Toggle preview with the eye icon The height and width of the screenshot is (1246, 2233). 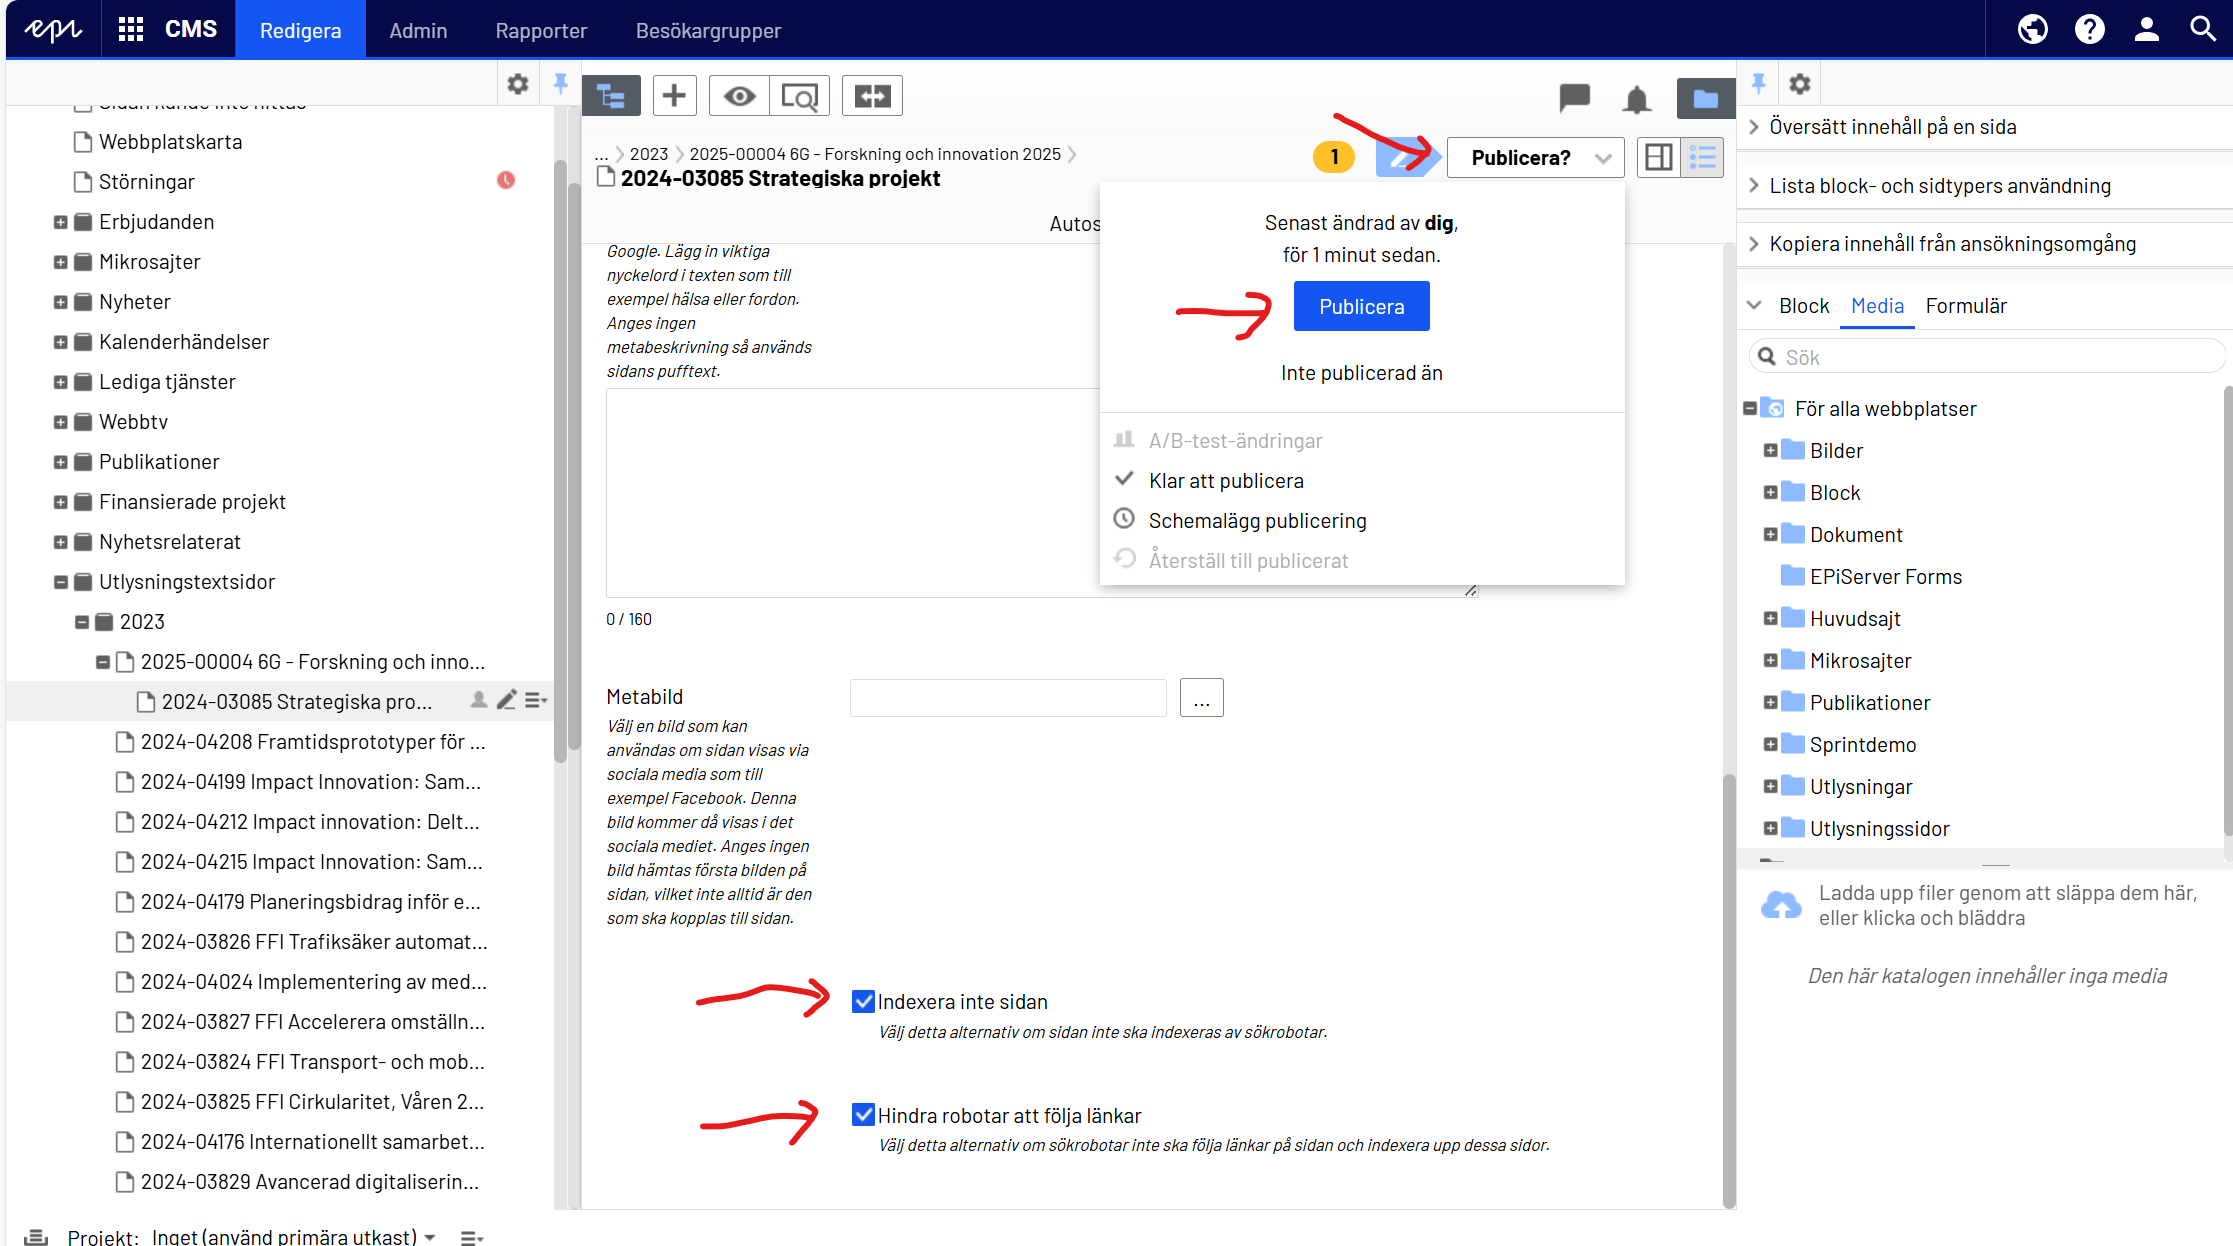739,96
